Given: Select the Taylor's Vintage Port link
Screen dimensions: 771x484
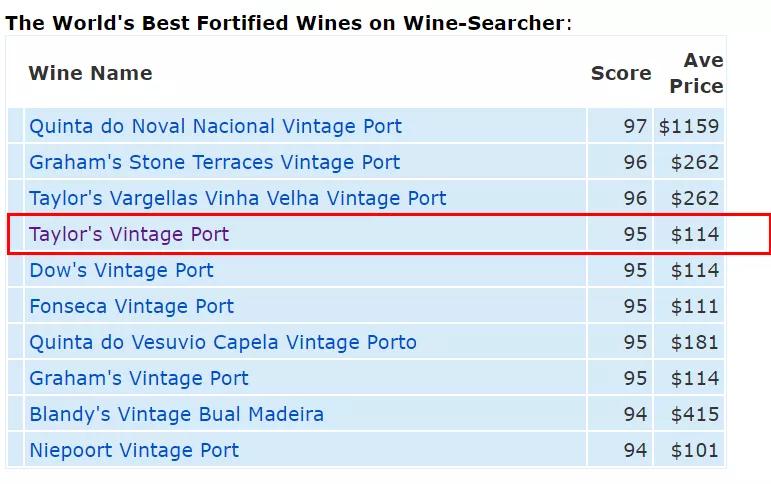Looking at the screenshot, I should [x=129, y=235].
